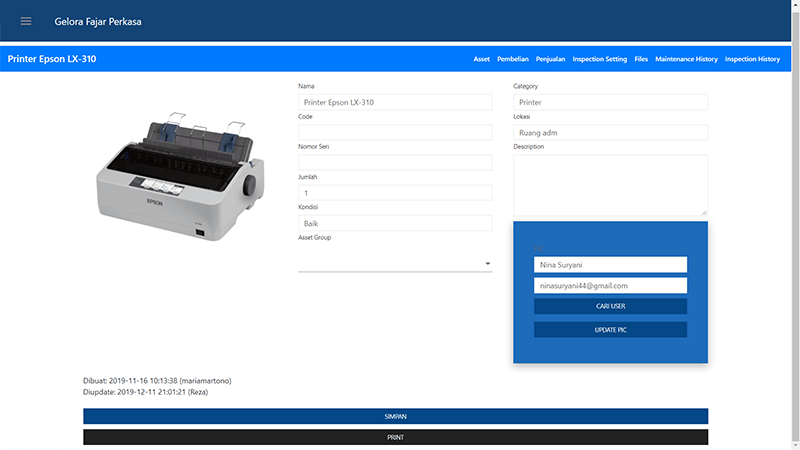Image resolution: width=800 pixels, height=450 pixels.
Task: Focus the empty Code field
Action: [395, 133]
